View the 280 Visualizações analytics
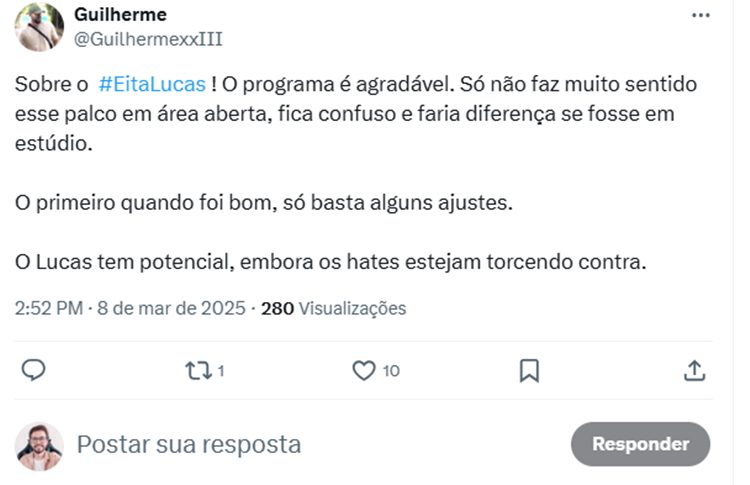Viewport: 750px width, 485px height. pos(333,308)
